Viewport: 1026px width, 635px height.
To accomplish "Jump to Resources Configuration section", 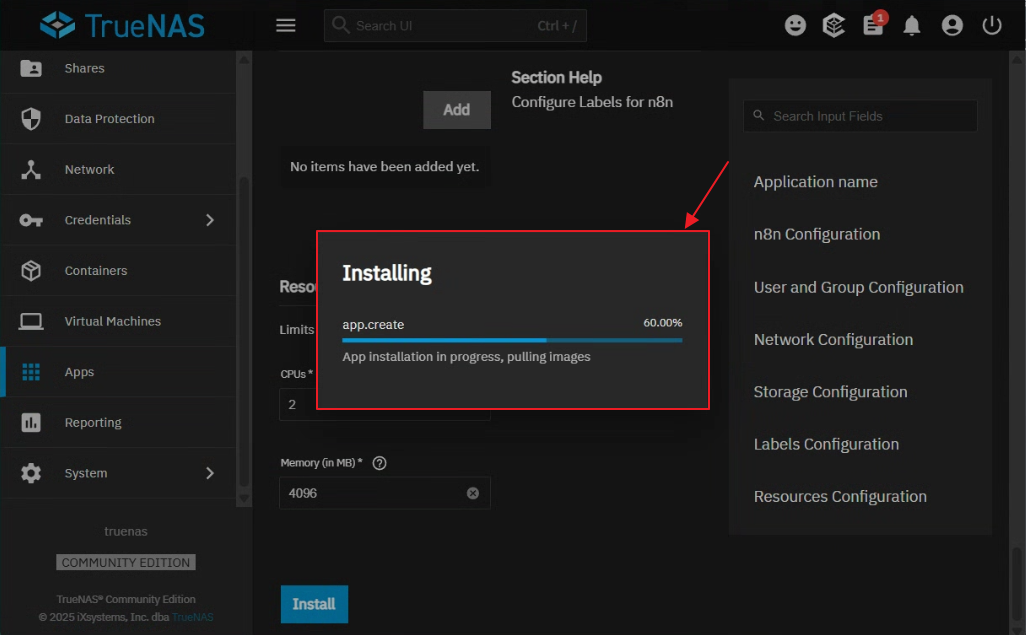I will pyautogui.click(x=840, y=497).
